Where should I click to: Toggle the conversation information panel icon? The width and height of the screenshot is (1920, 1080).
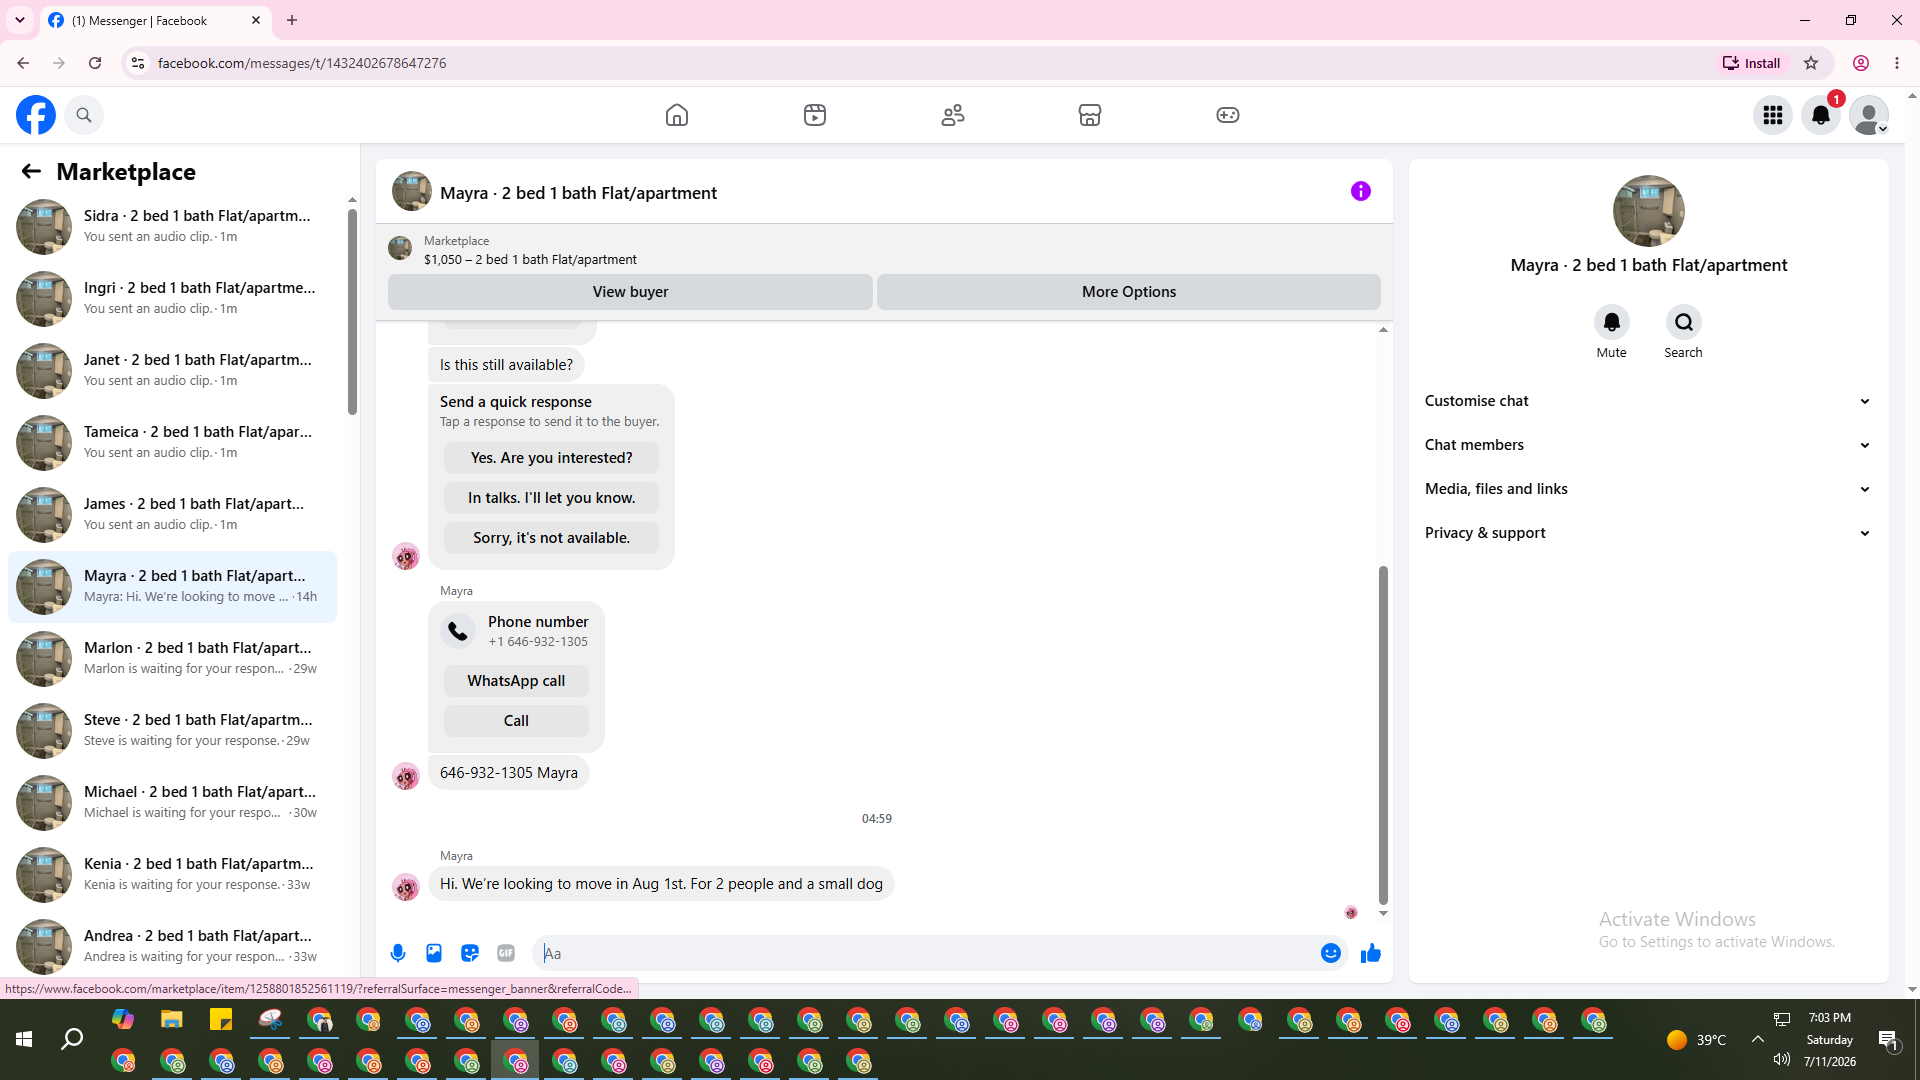(x=1361, y=191)
